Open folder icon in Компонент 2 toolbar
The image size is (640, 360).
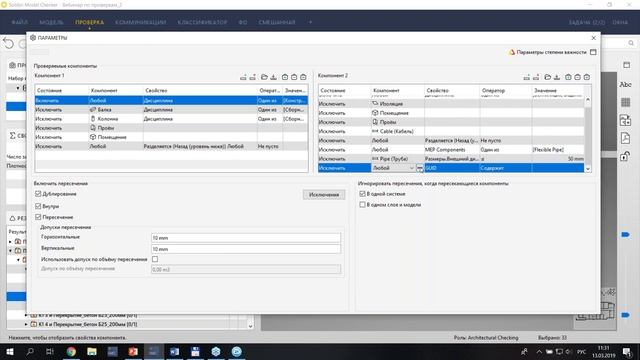pos(547,77)
